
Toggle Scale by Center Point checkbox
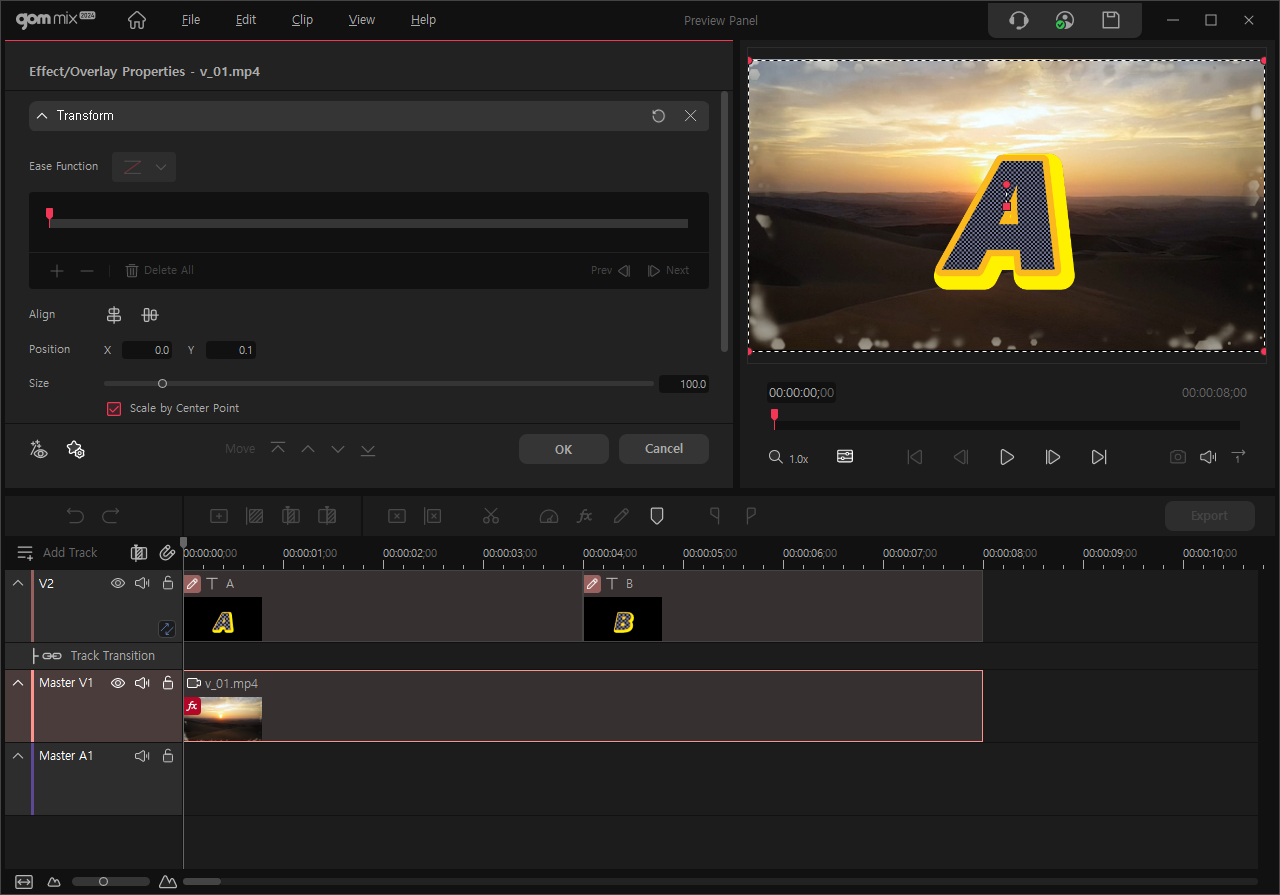point(114,408)
